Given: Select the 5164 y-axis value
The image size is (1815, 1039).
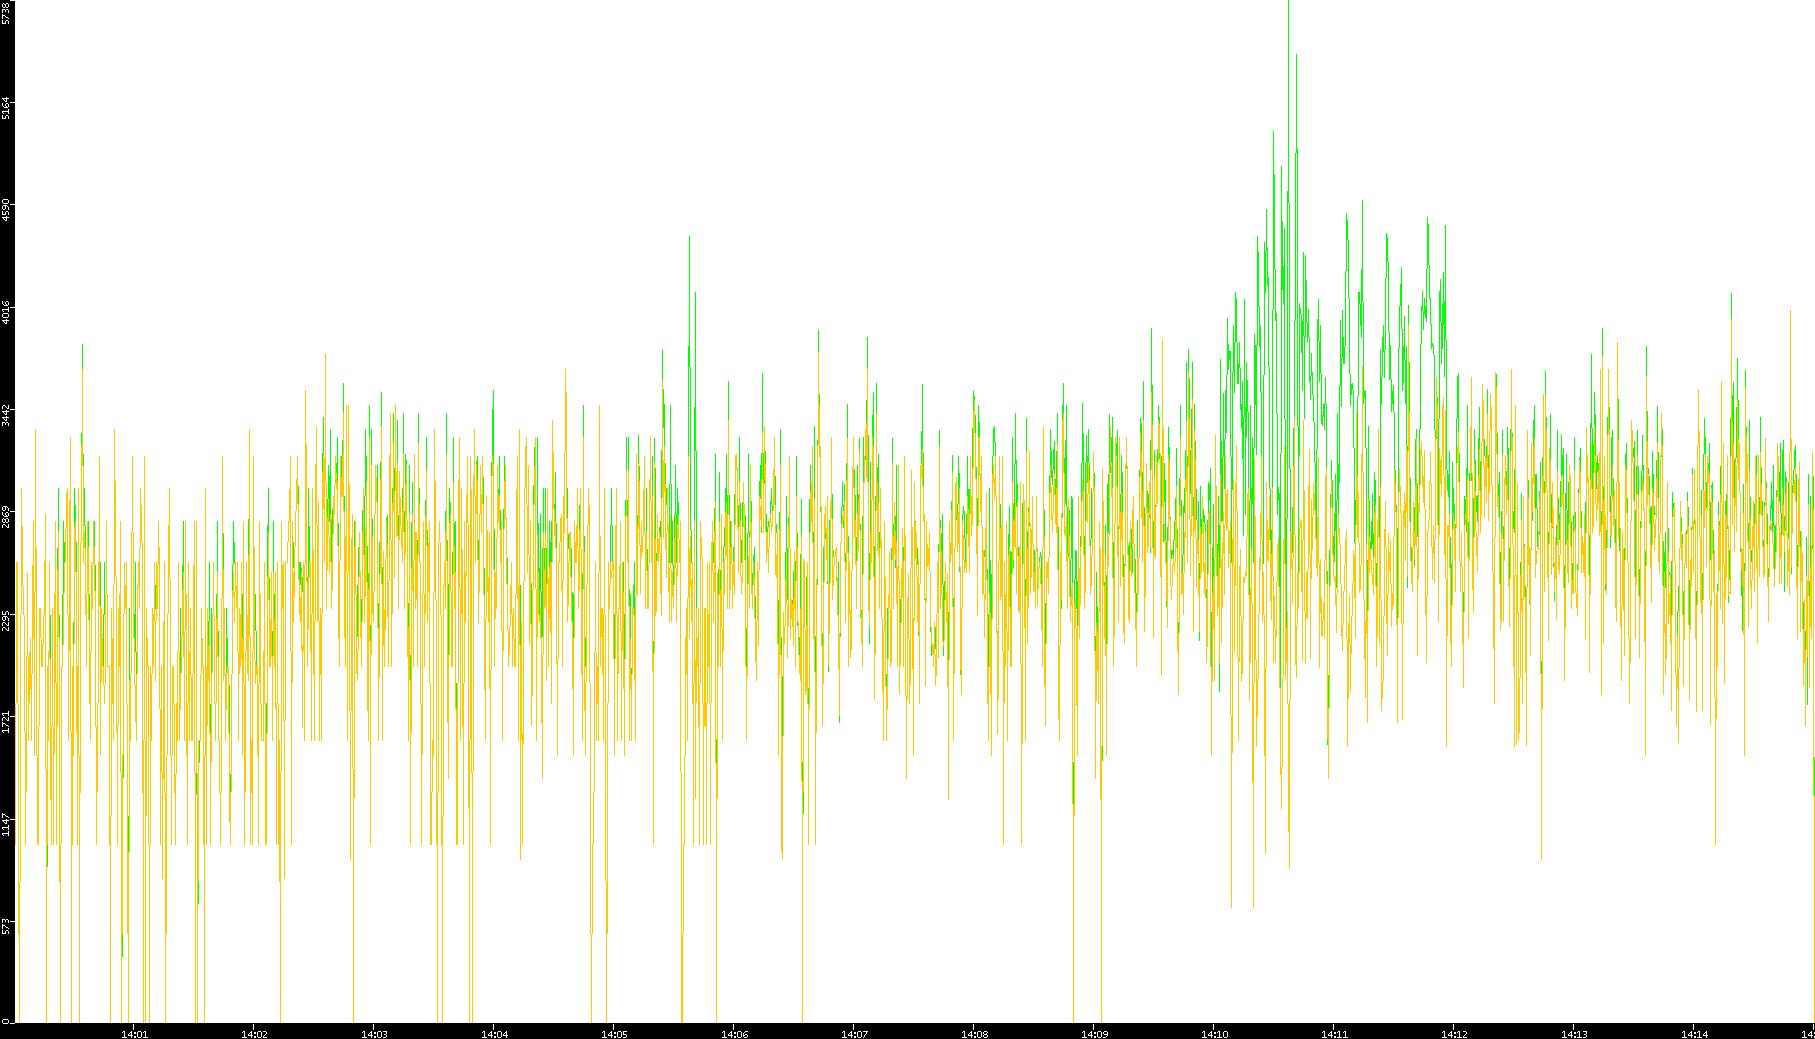Looking at the screenshot, I should coord(6,108).
